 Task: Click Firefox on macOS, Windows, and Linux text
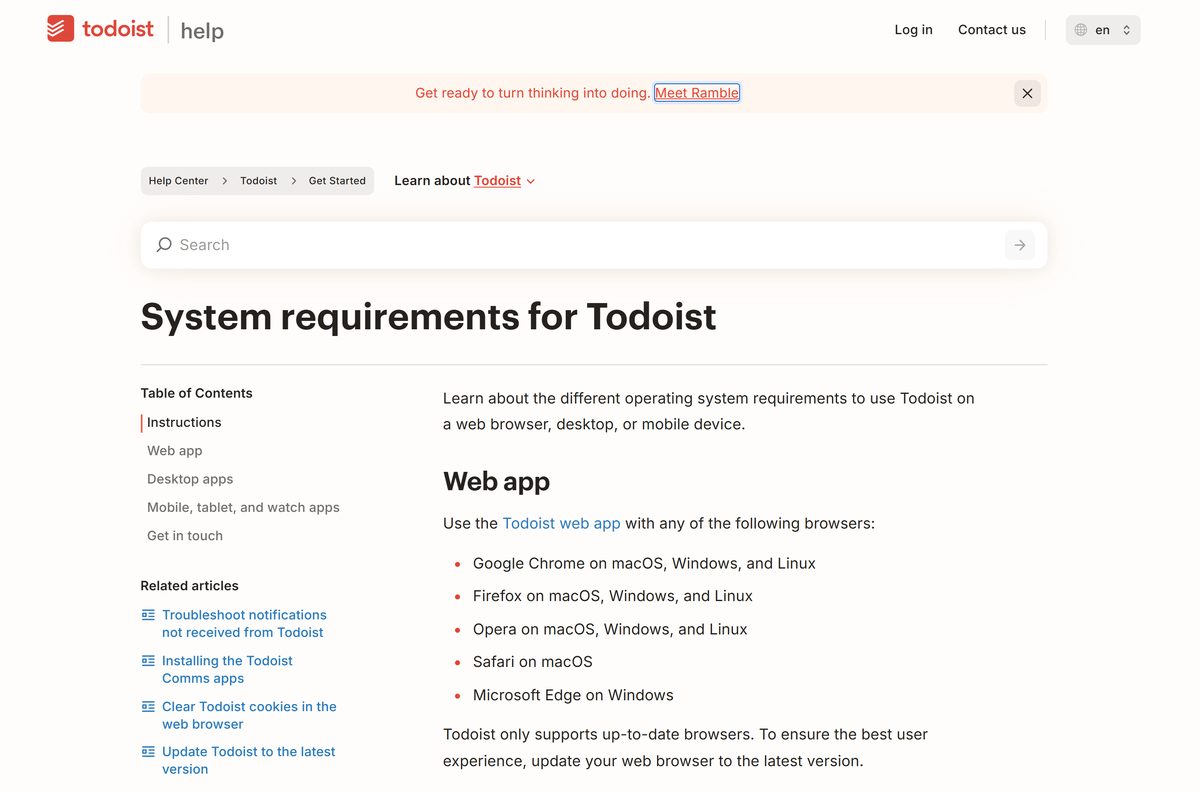(x=613, y=596)
